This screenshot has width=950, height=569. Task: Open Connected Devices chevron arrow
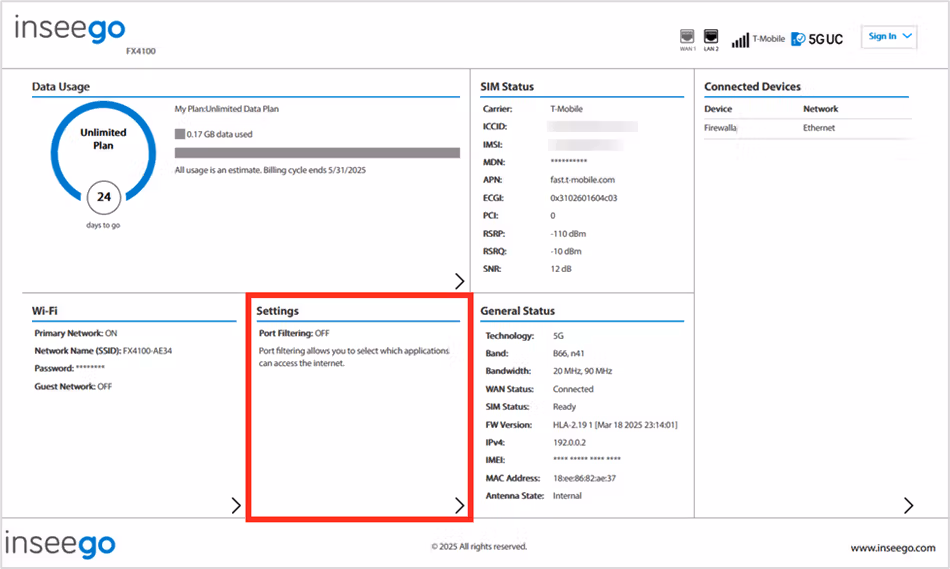click(x=908, y=505)
